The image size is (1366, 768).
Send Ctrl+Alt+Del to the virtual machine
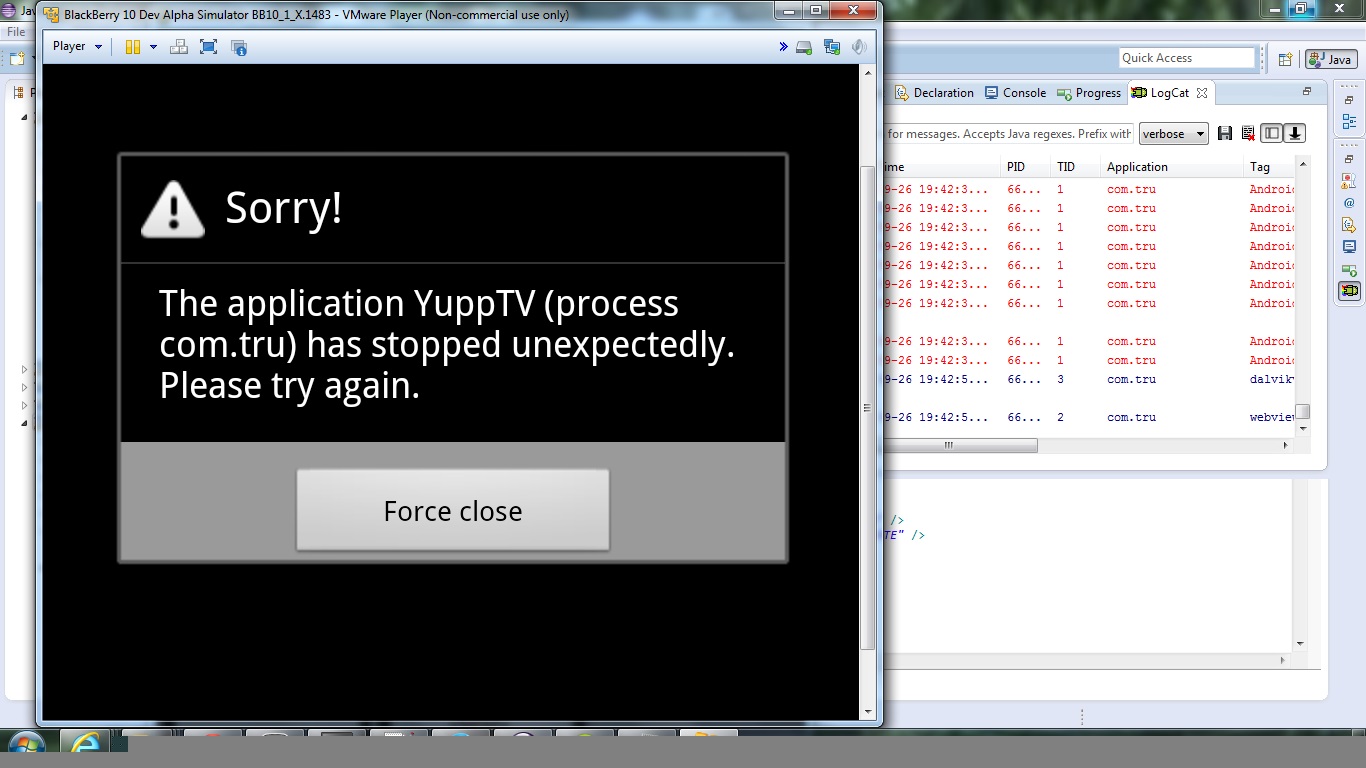tap(179, 46)
